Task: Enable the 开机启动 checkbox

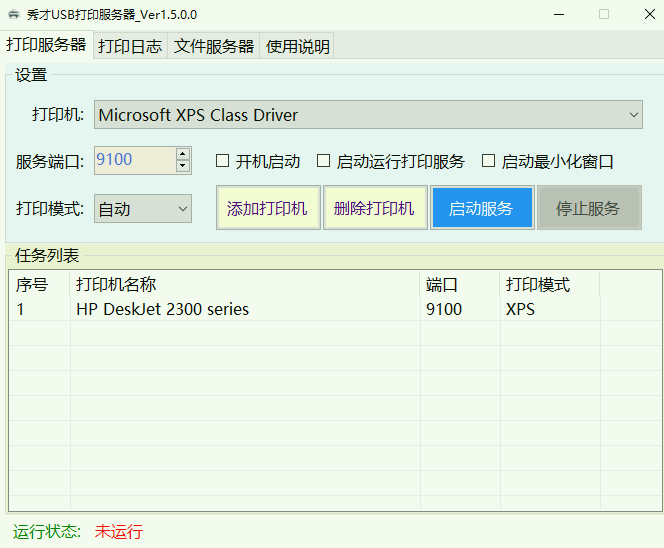Action: pos(223,161)
